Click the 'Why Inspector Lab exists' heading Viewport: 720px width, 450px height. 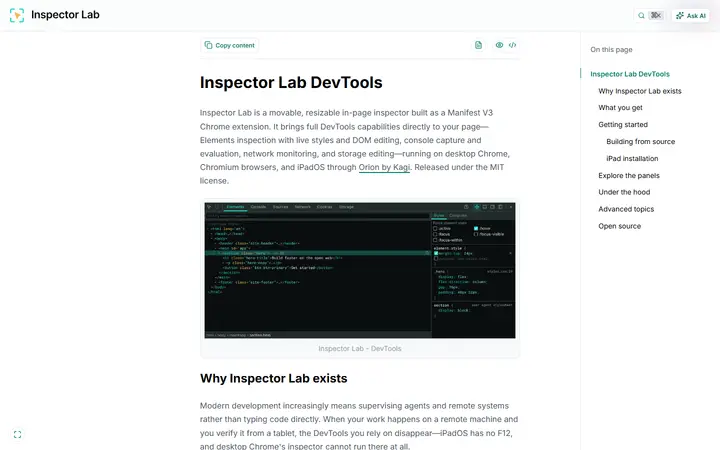pos(274,378)
